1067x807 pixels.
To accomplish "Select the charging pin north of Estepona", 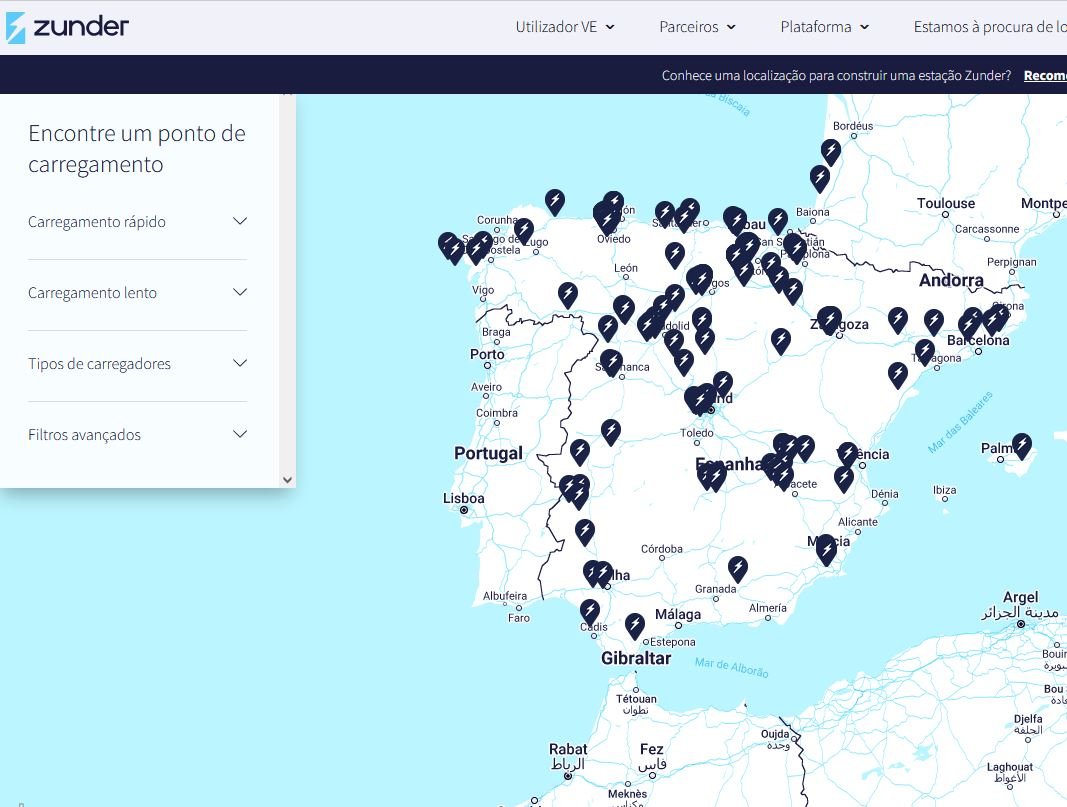I will (x=635, y=625).
